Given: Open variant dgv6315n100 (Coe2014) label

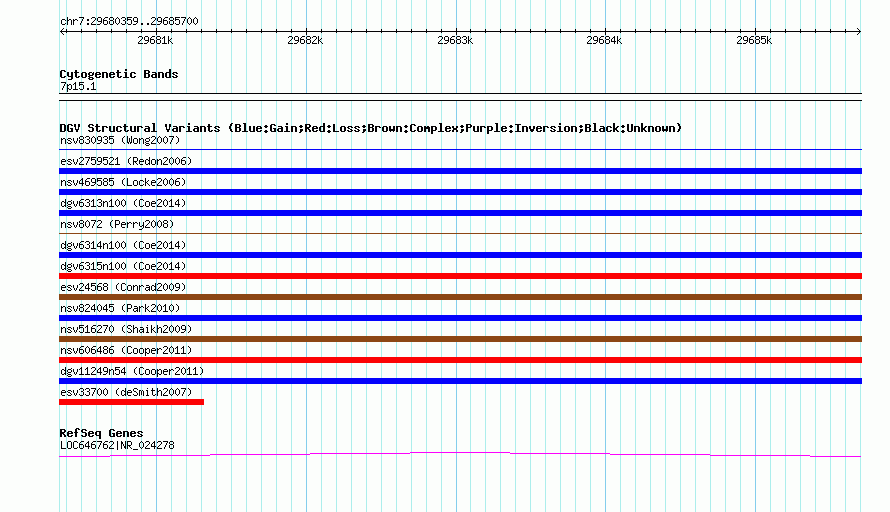Looking at the screenshot, I should 123,266.
